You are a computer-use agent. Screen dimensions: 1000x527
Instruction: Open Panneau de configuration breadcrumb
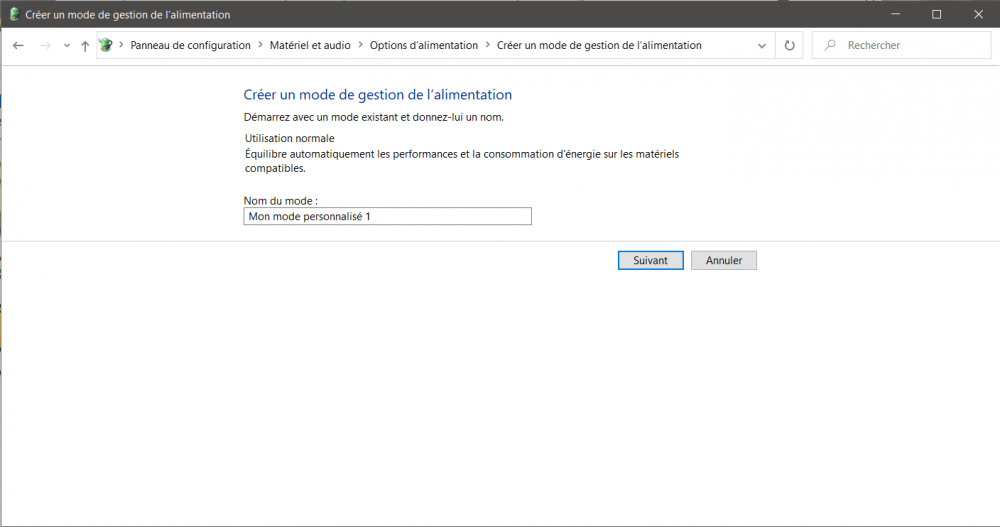pos(190,45)
